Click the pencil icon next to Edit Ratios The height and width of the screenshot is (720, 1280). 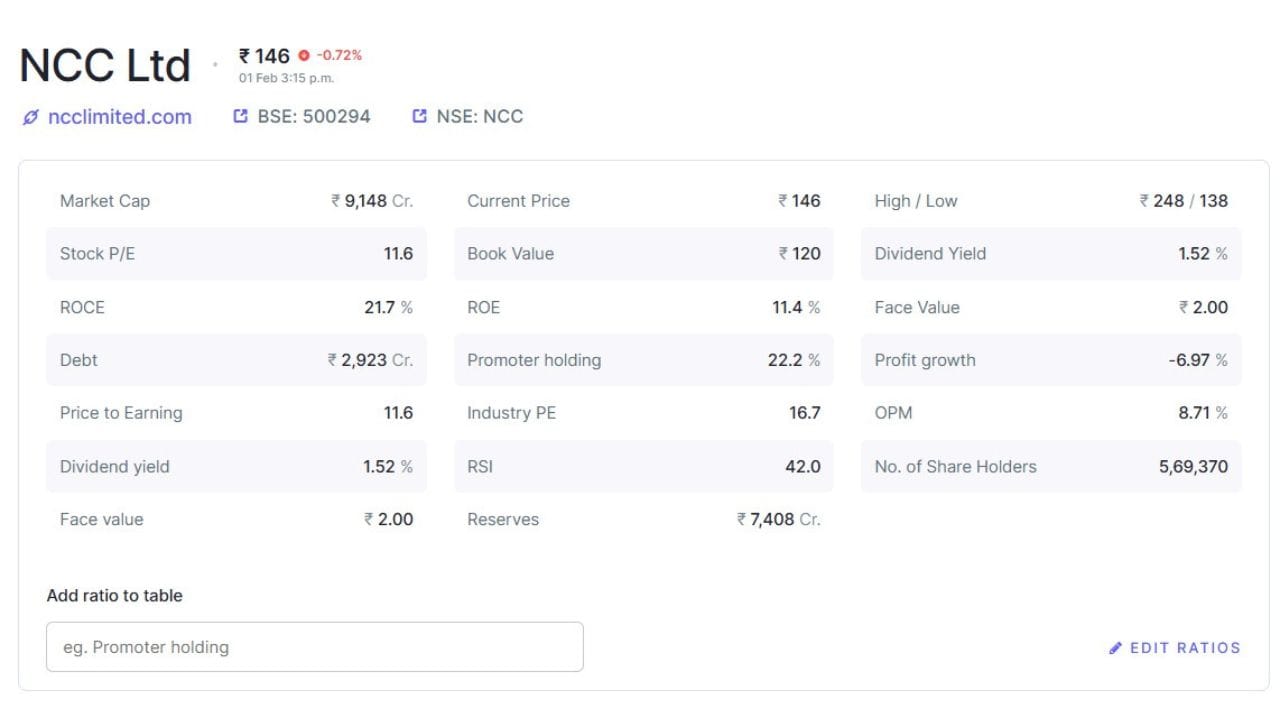(1116, 648)
